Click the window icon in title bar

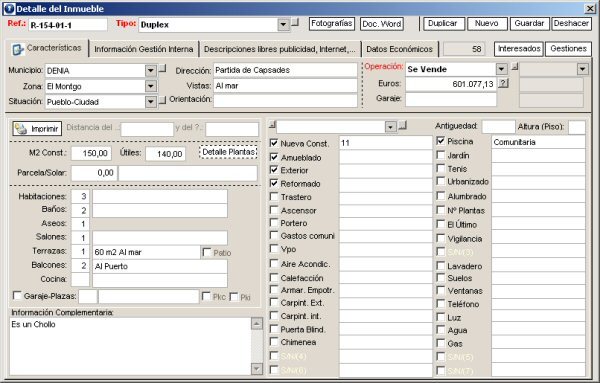[9, 8]
